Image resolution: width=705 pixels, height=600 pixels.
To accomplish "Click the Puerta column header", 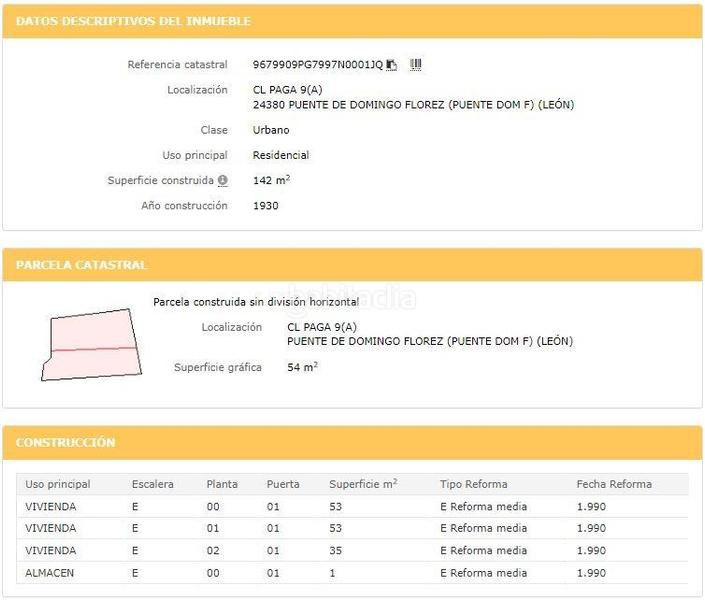I will coord(283,484).
